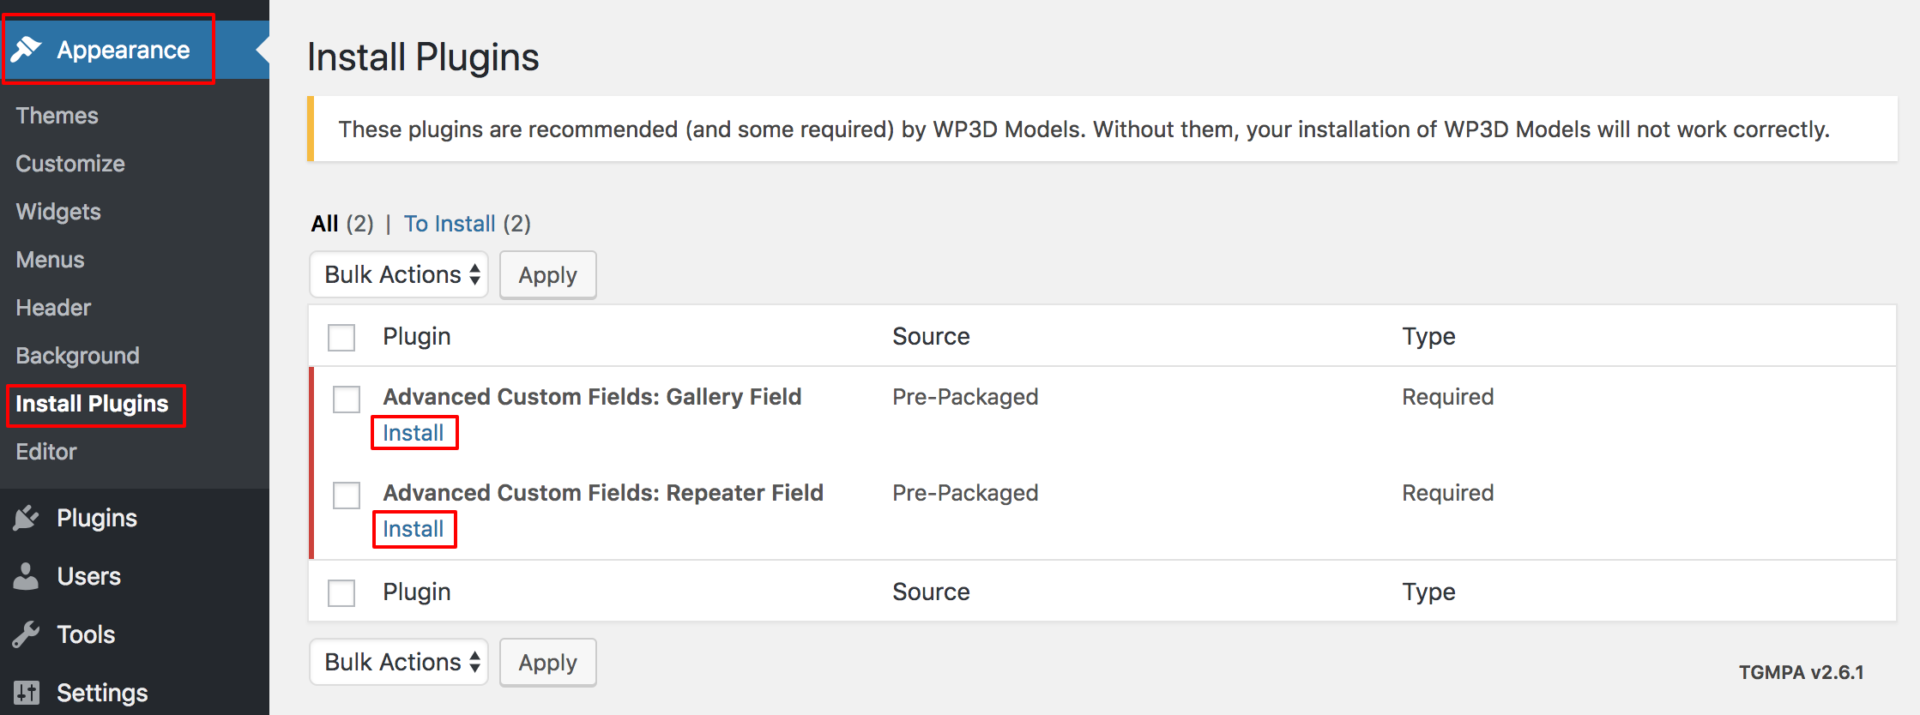Viewport: 1920px width, 715px height.
Task: Click the top Apply button
Action: coord(547,274)
